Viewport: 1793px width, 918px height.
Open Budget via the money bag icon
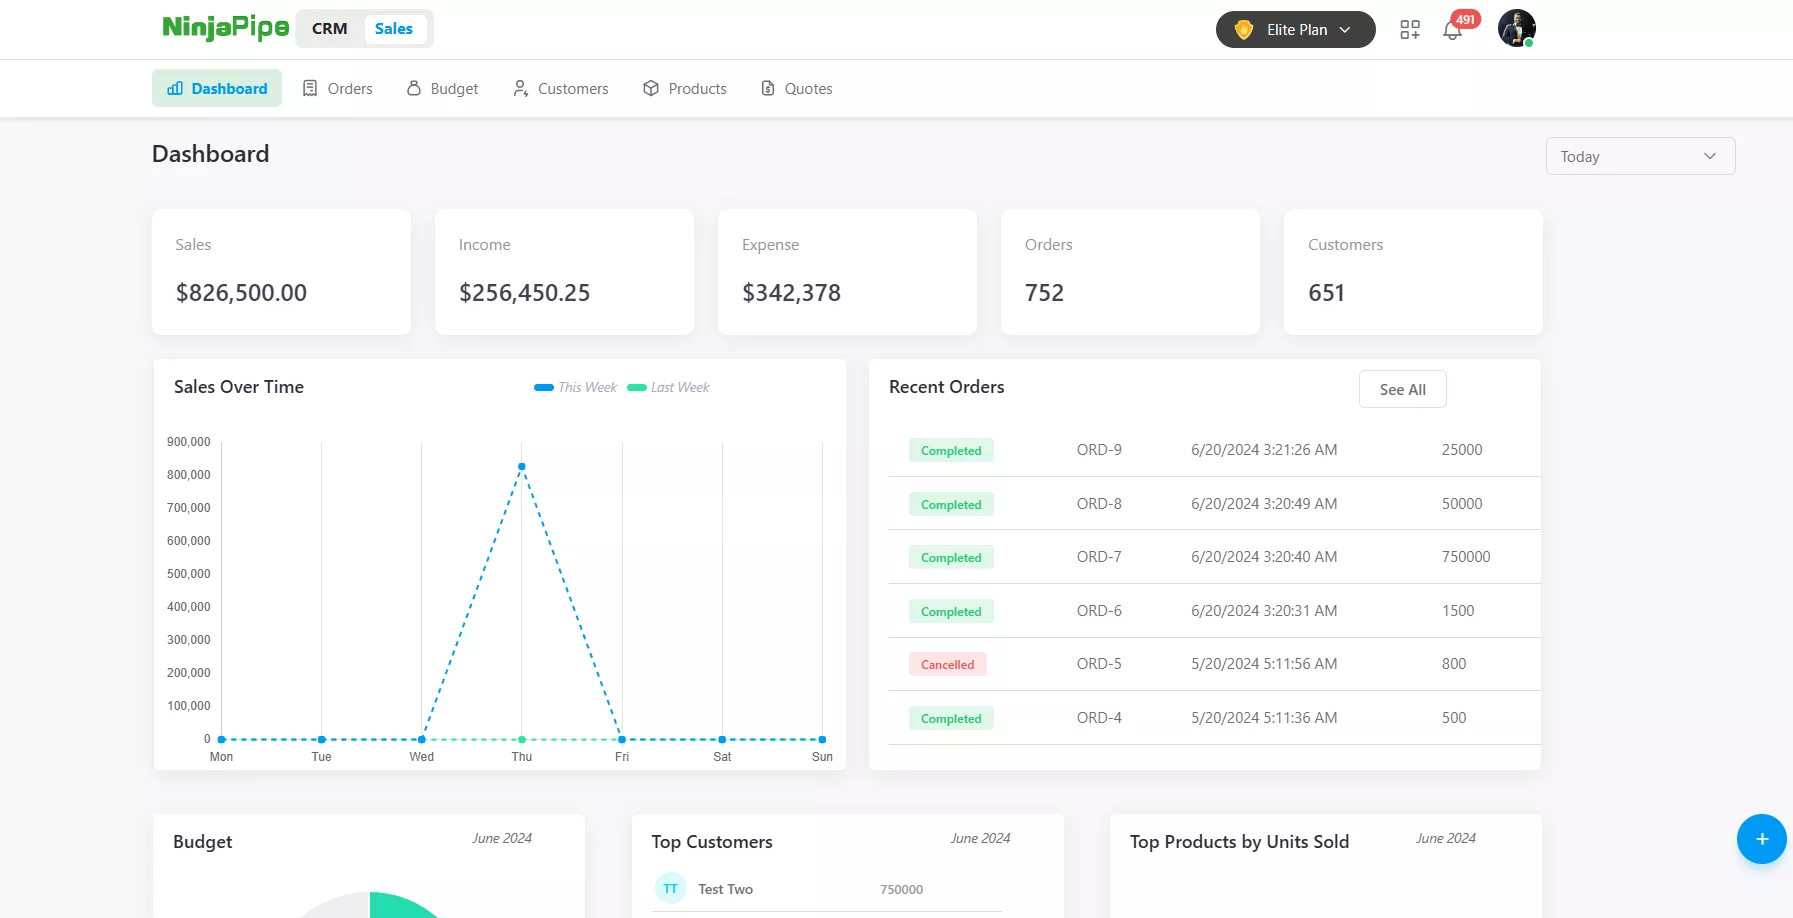click(x=414, y=89)
